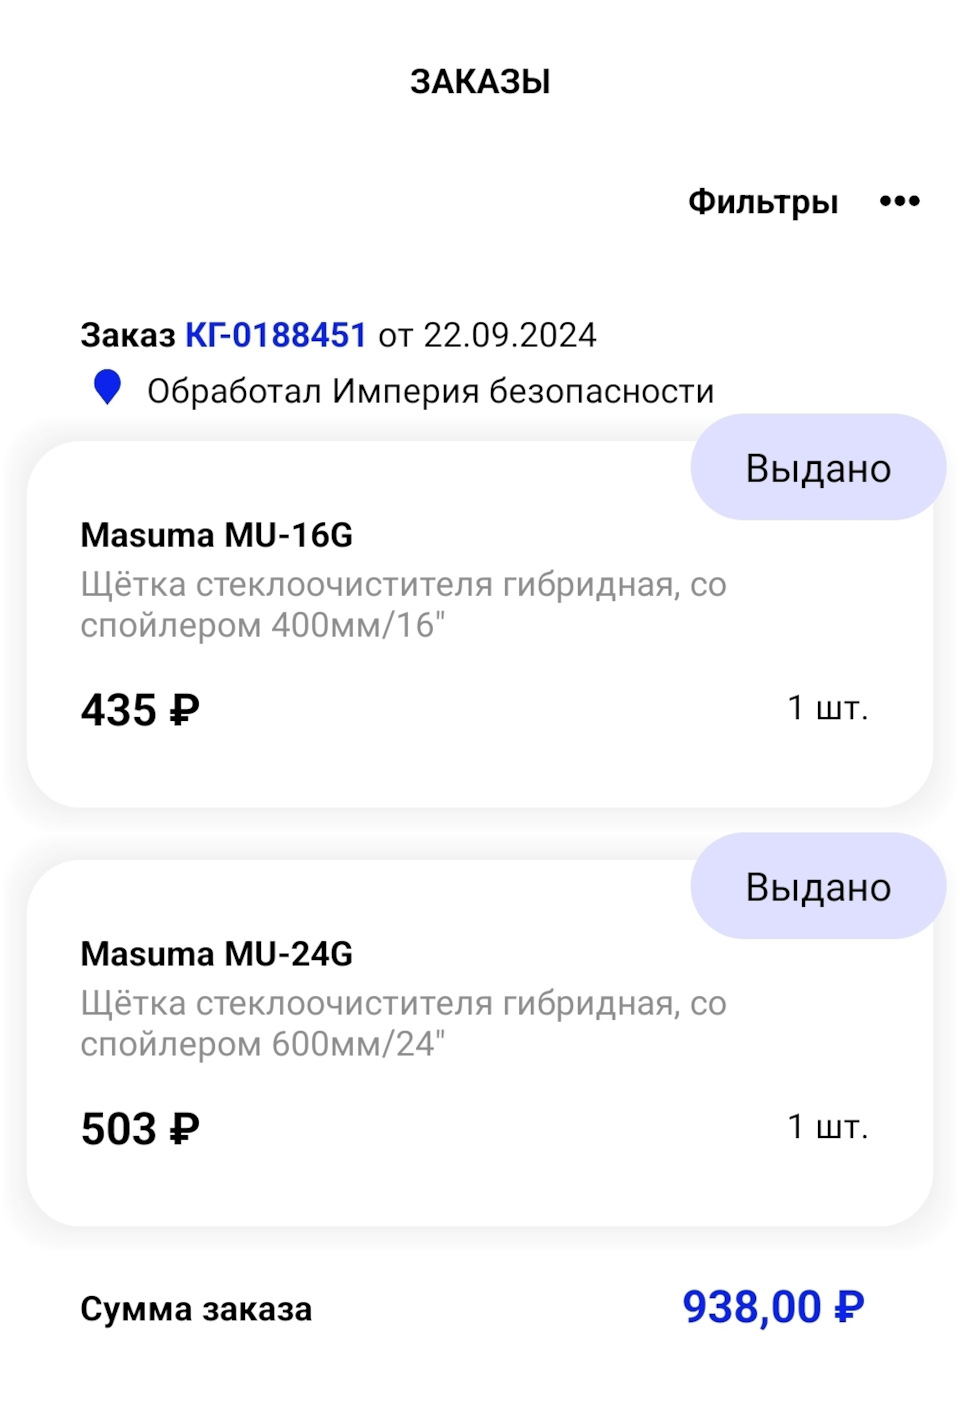Tap the blue location pin icon
The image size is (960, 1414).
coord(107,387)
